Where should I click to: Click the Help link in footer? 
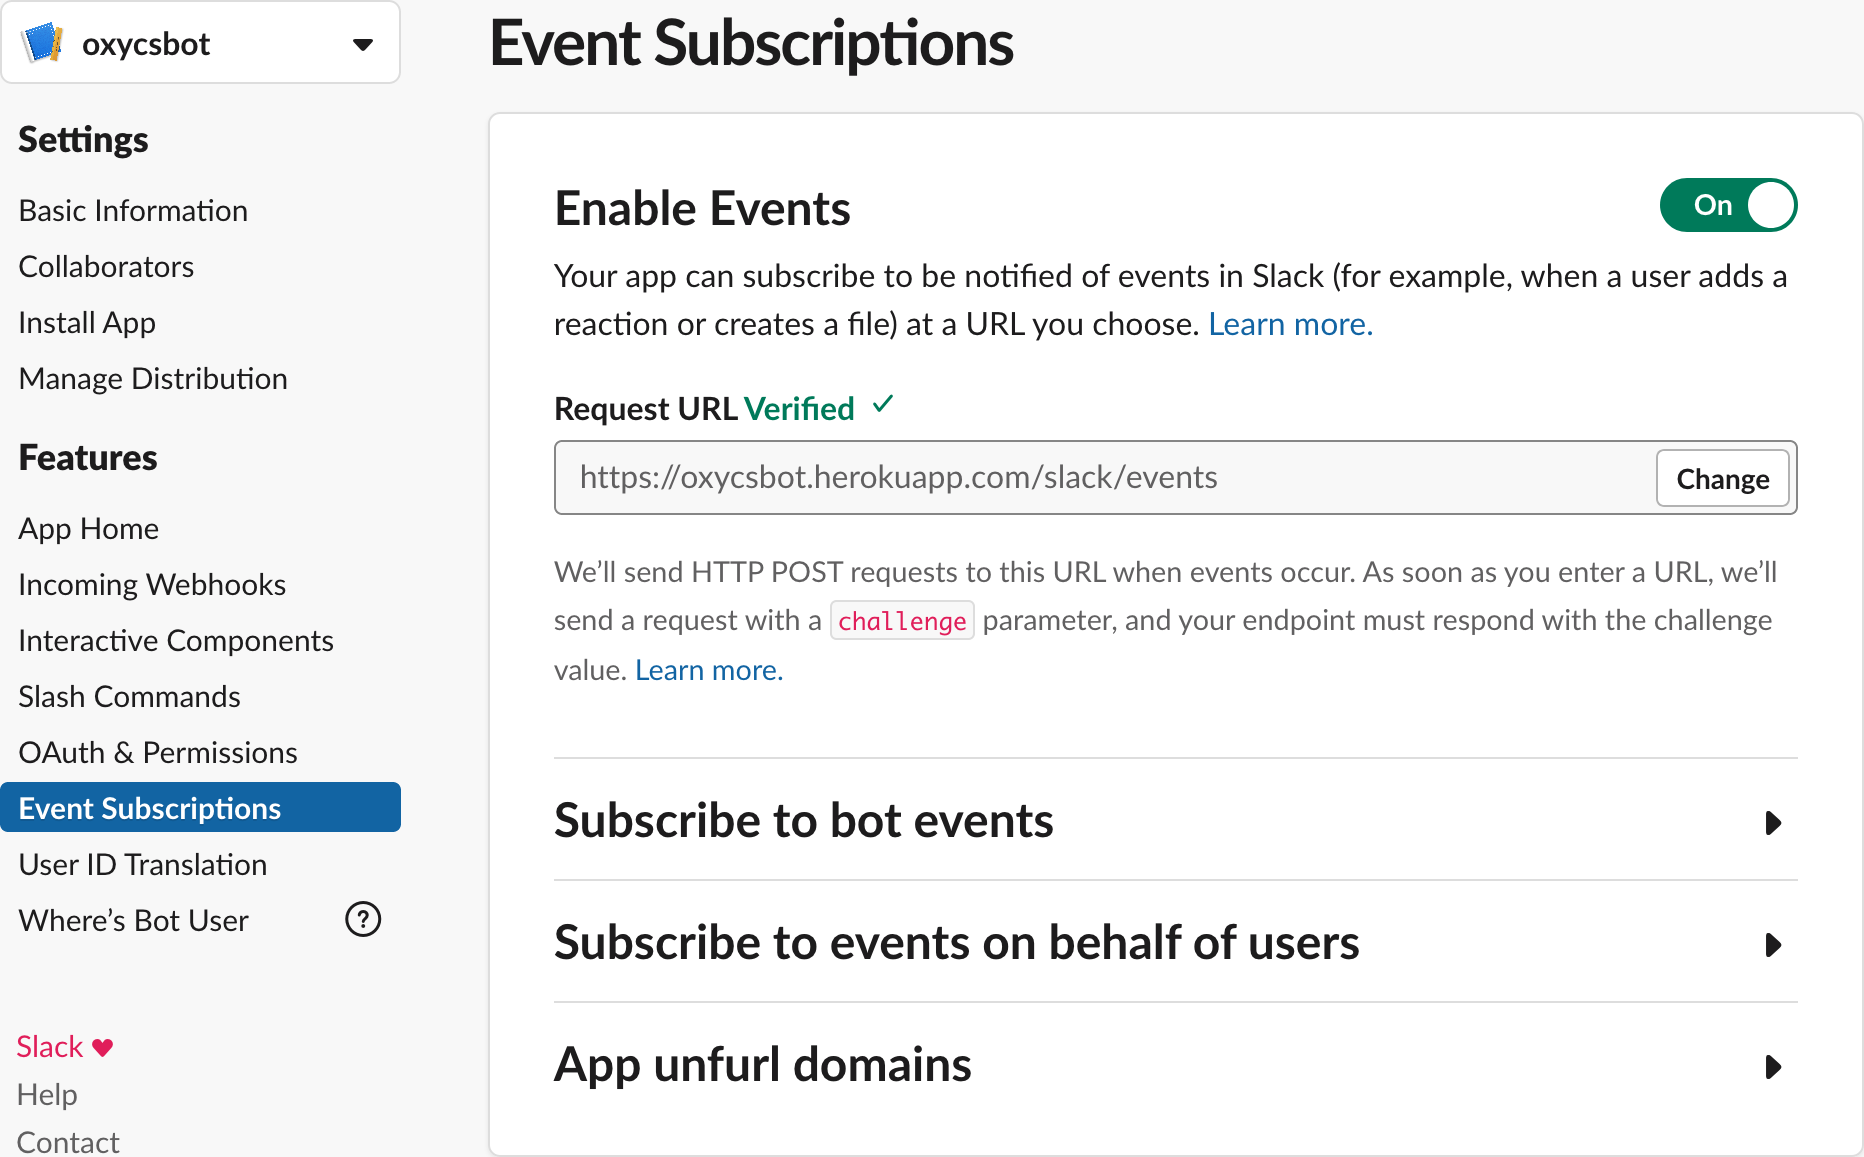pos(47,1095)
